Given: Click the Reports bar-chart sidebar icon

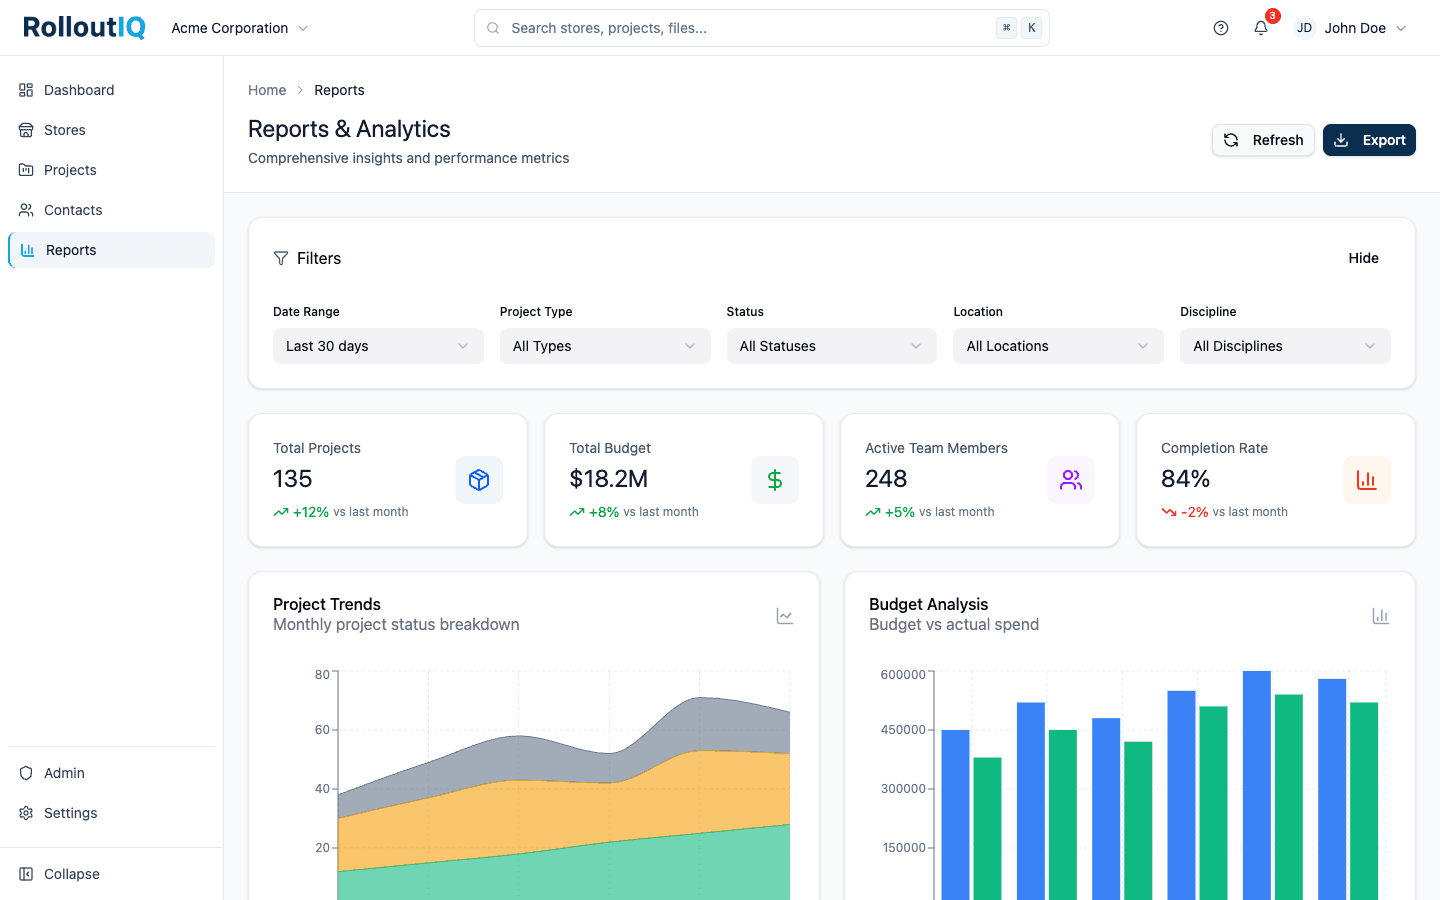Looking at the screenshot, I should [x=25, y=250].
